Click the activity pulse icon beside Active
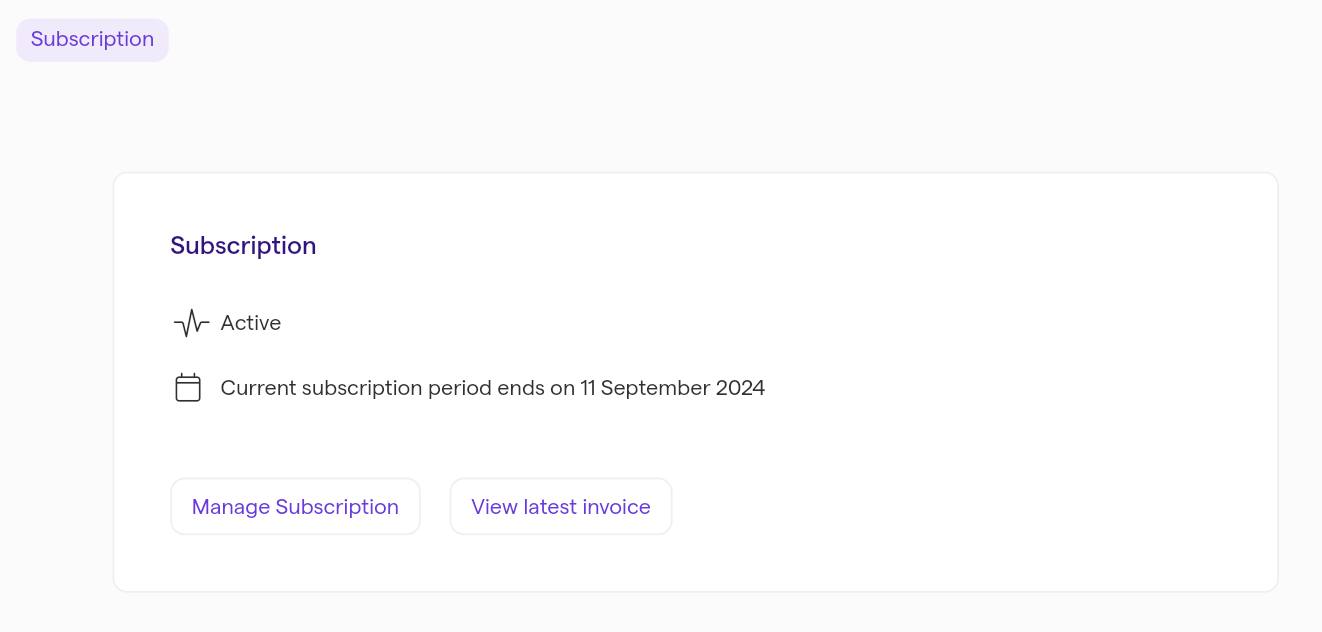The image size is (1322, 632). [191, 323]
